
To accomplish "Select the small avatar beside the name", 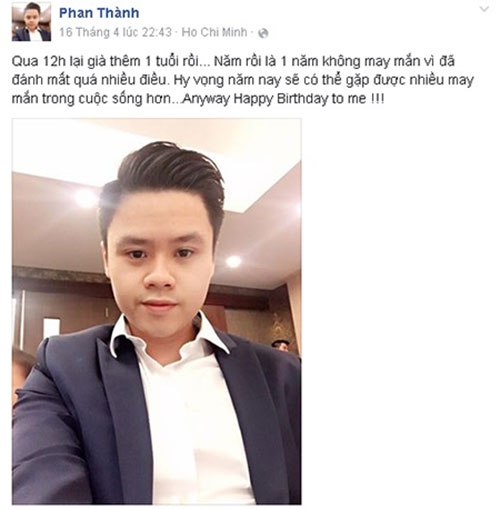I will [x=32, y=22].
